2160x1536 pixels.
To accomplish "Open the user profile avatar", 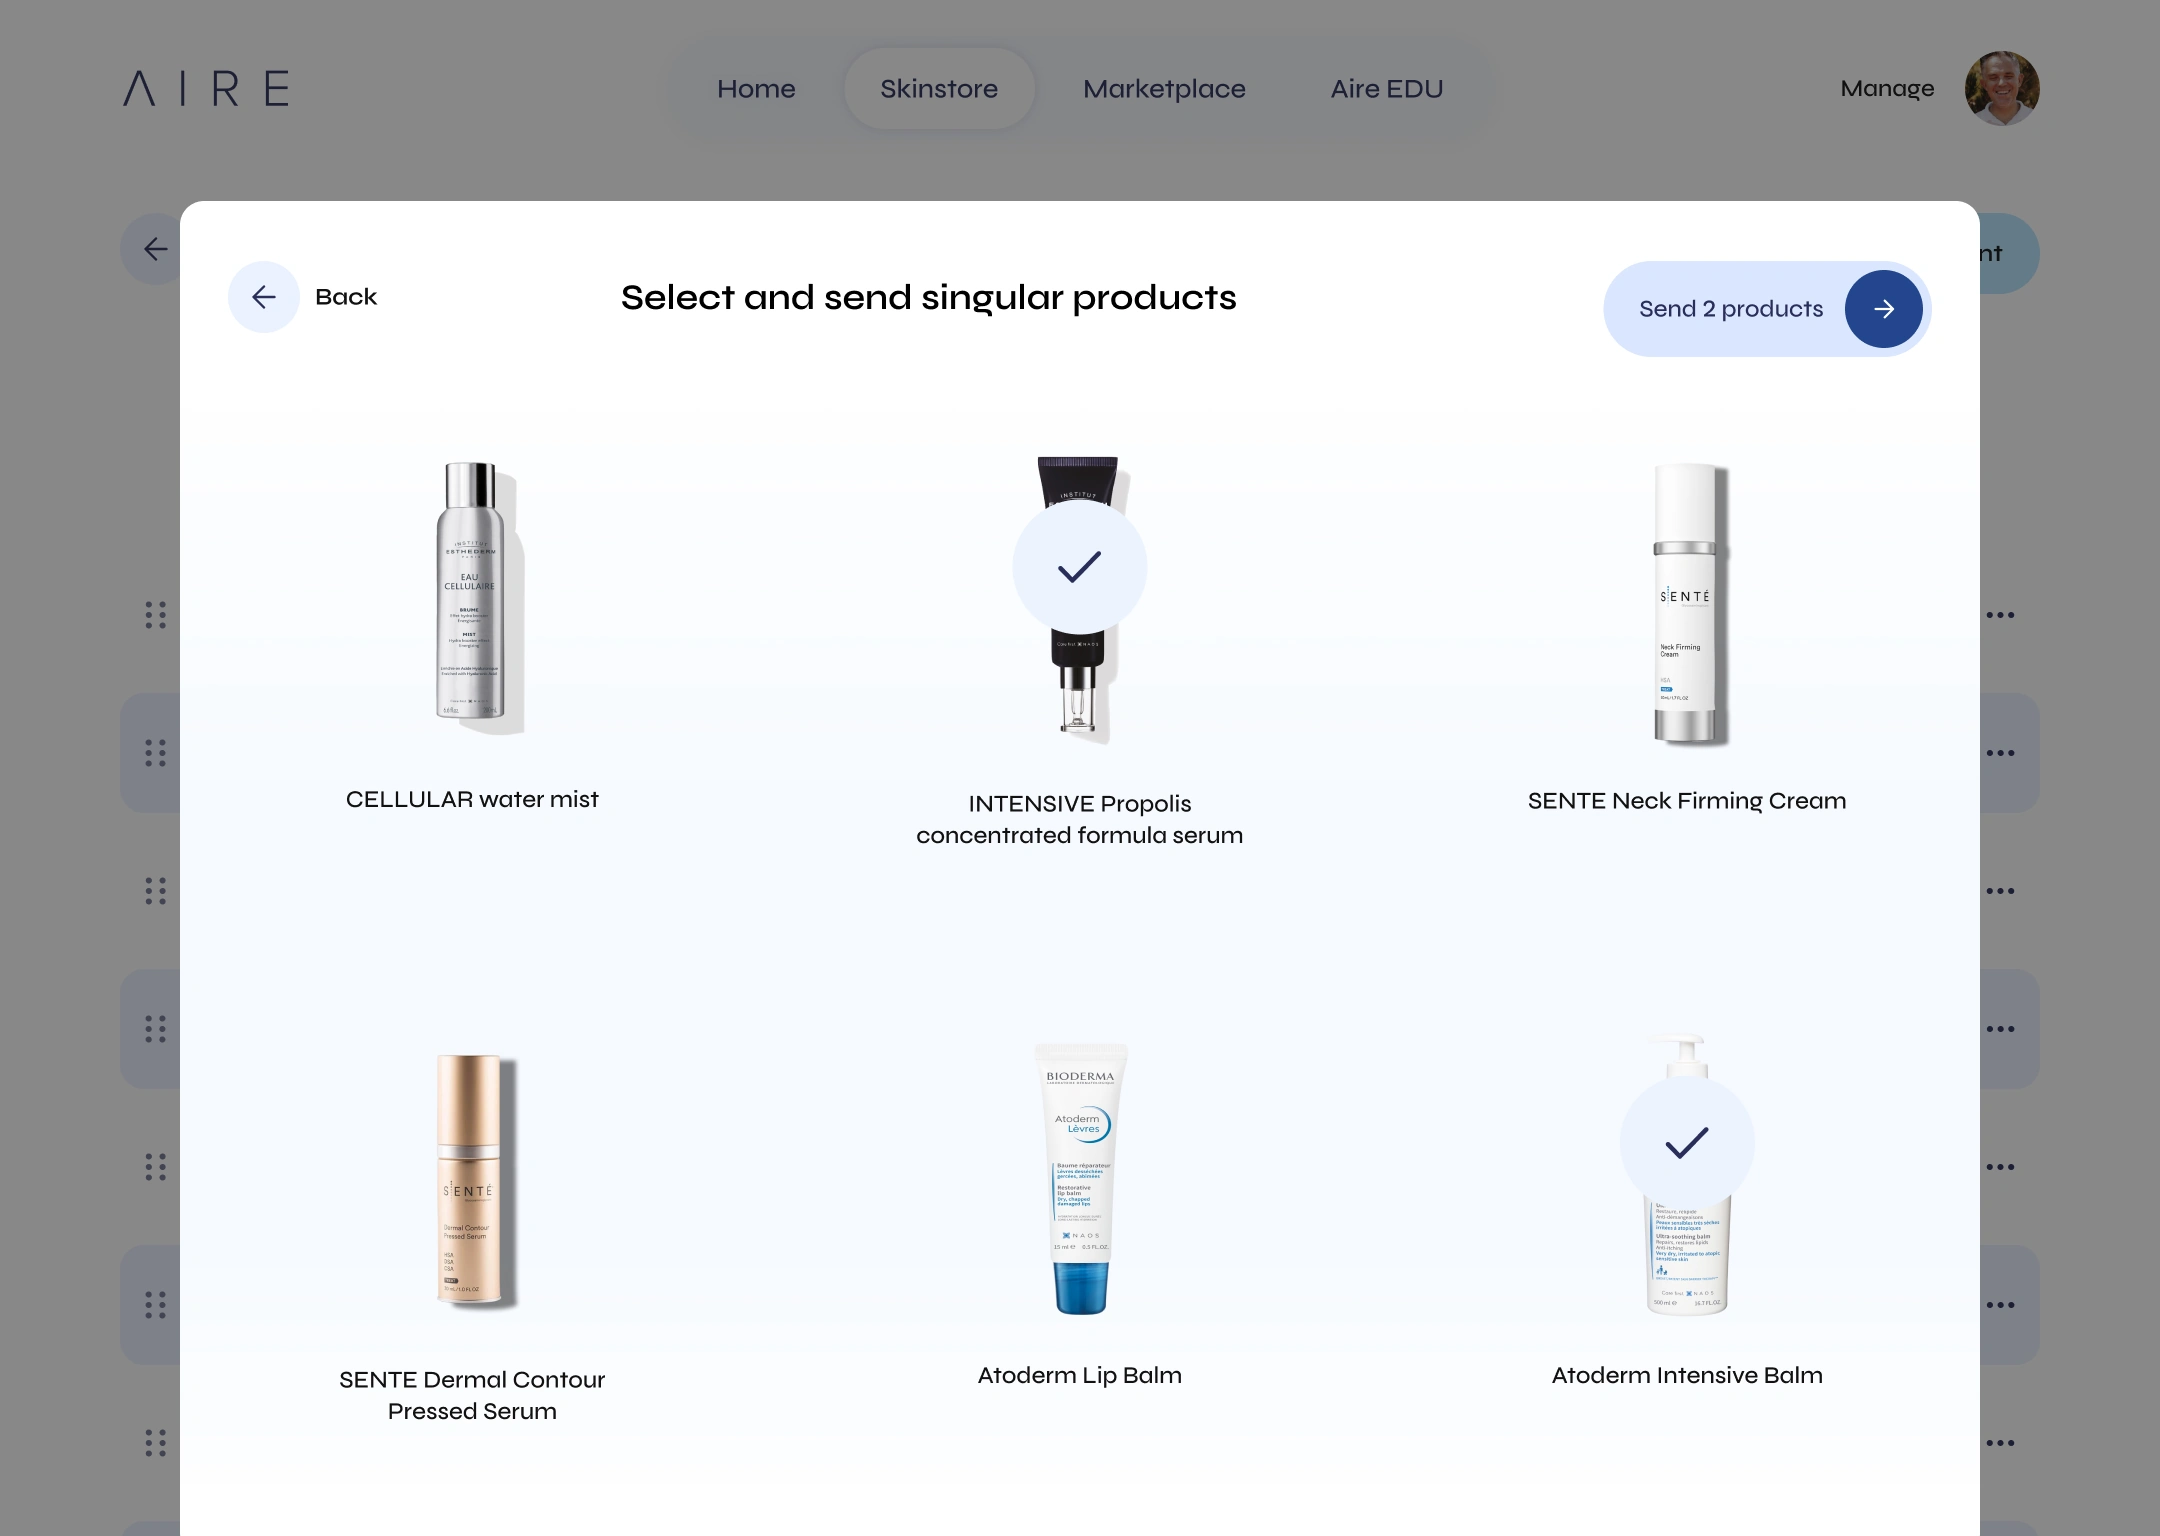I will (2002, 88).
